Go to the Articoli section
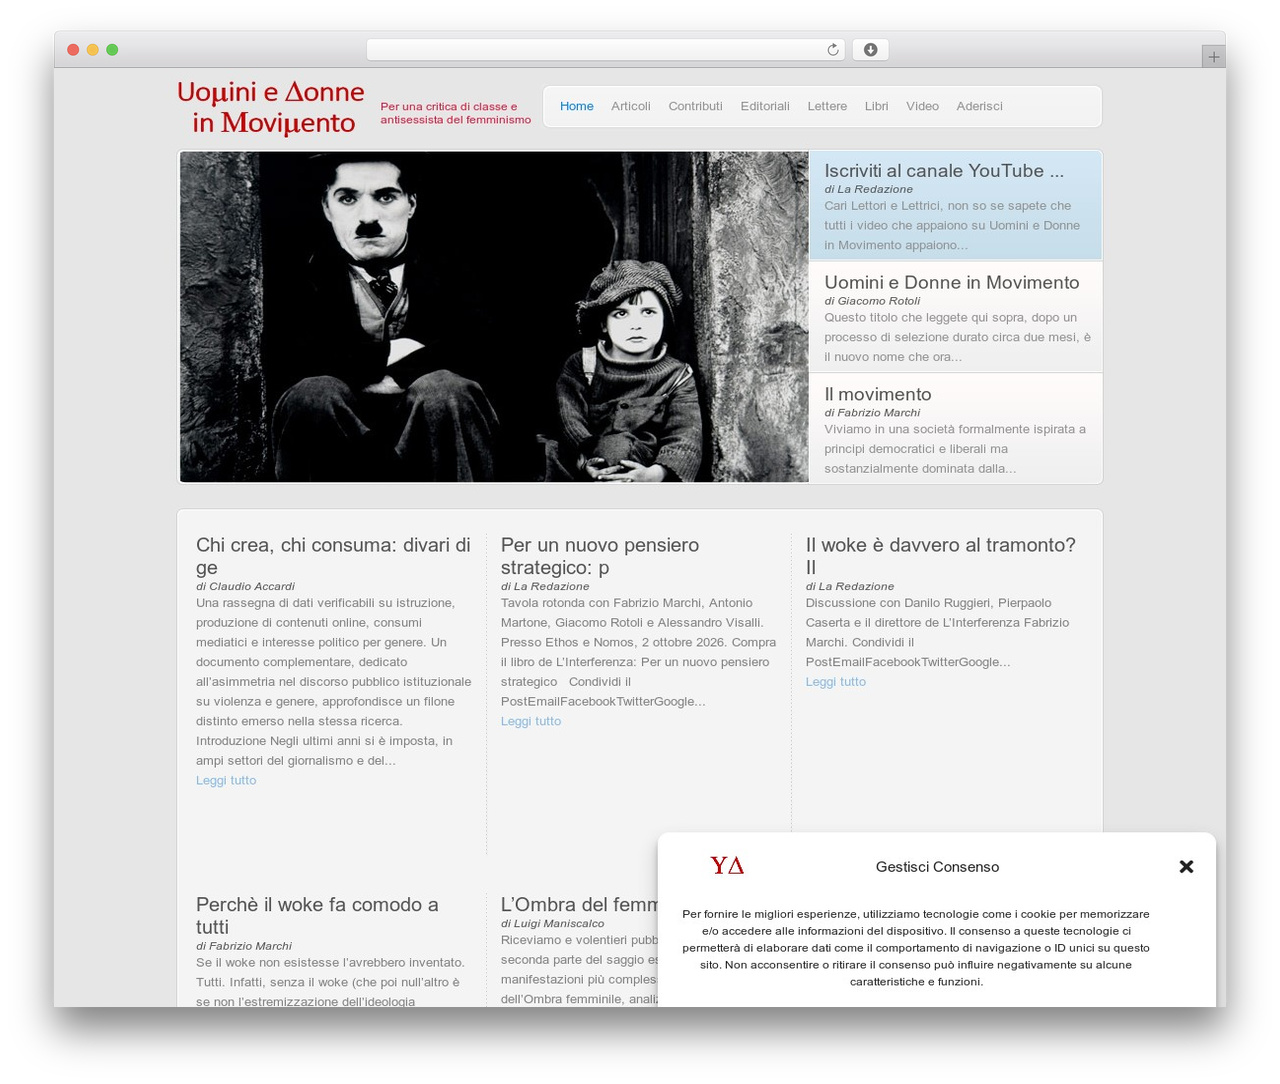This screenshot has height=1084, width=1280. click(x=631, y=106)
